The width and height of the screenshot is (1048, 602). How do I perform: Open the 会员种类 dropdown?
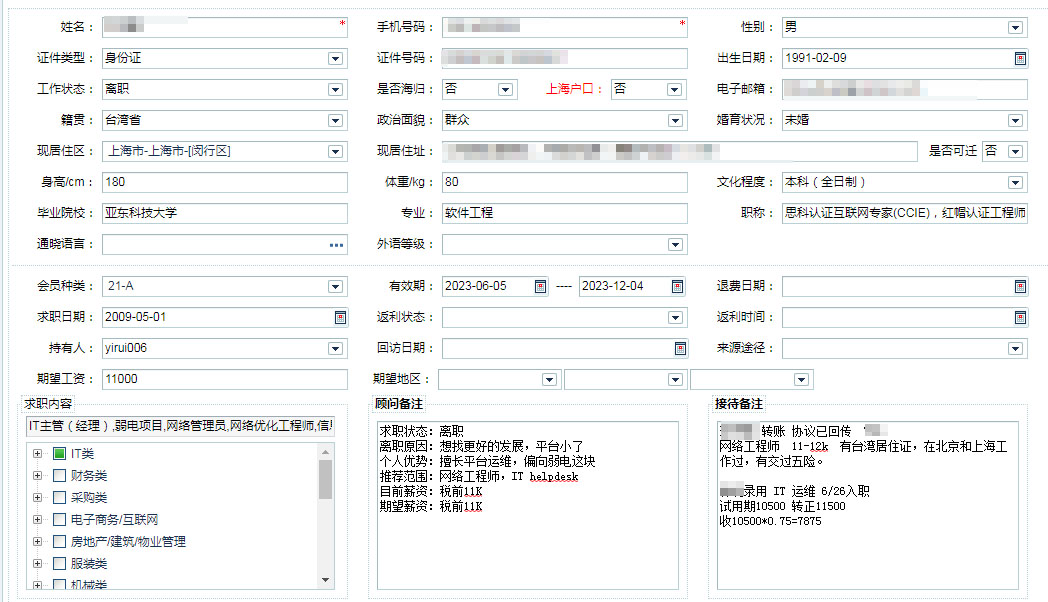pyautogui.click(x=336, y=287)
